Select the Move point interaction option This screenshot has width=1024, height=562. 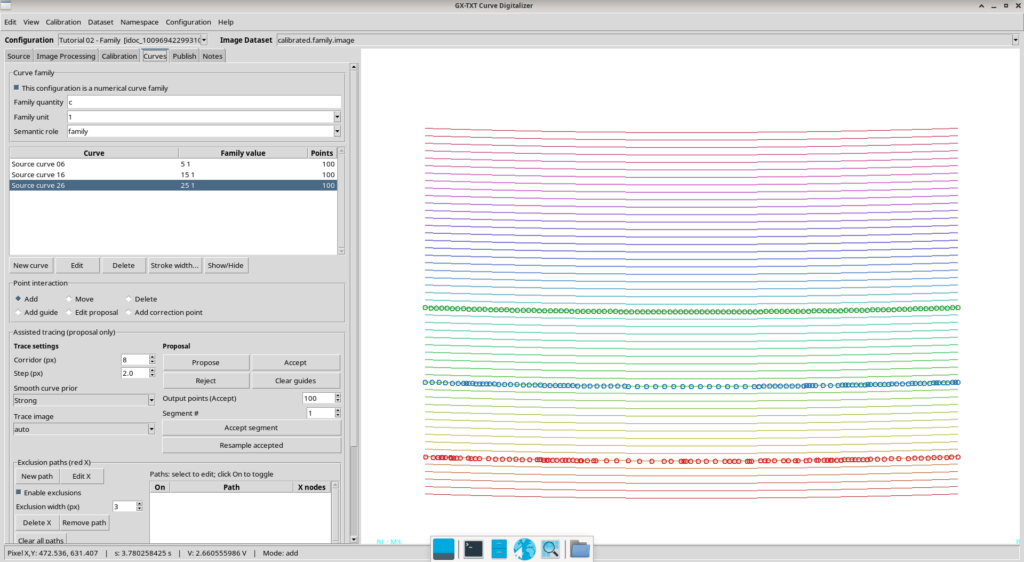pyautogui.click(x=69, y=299)
